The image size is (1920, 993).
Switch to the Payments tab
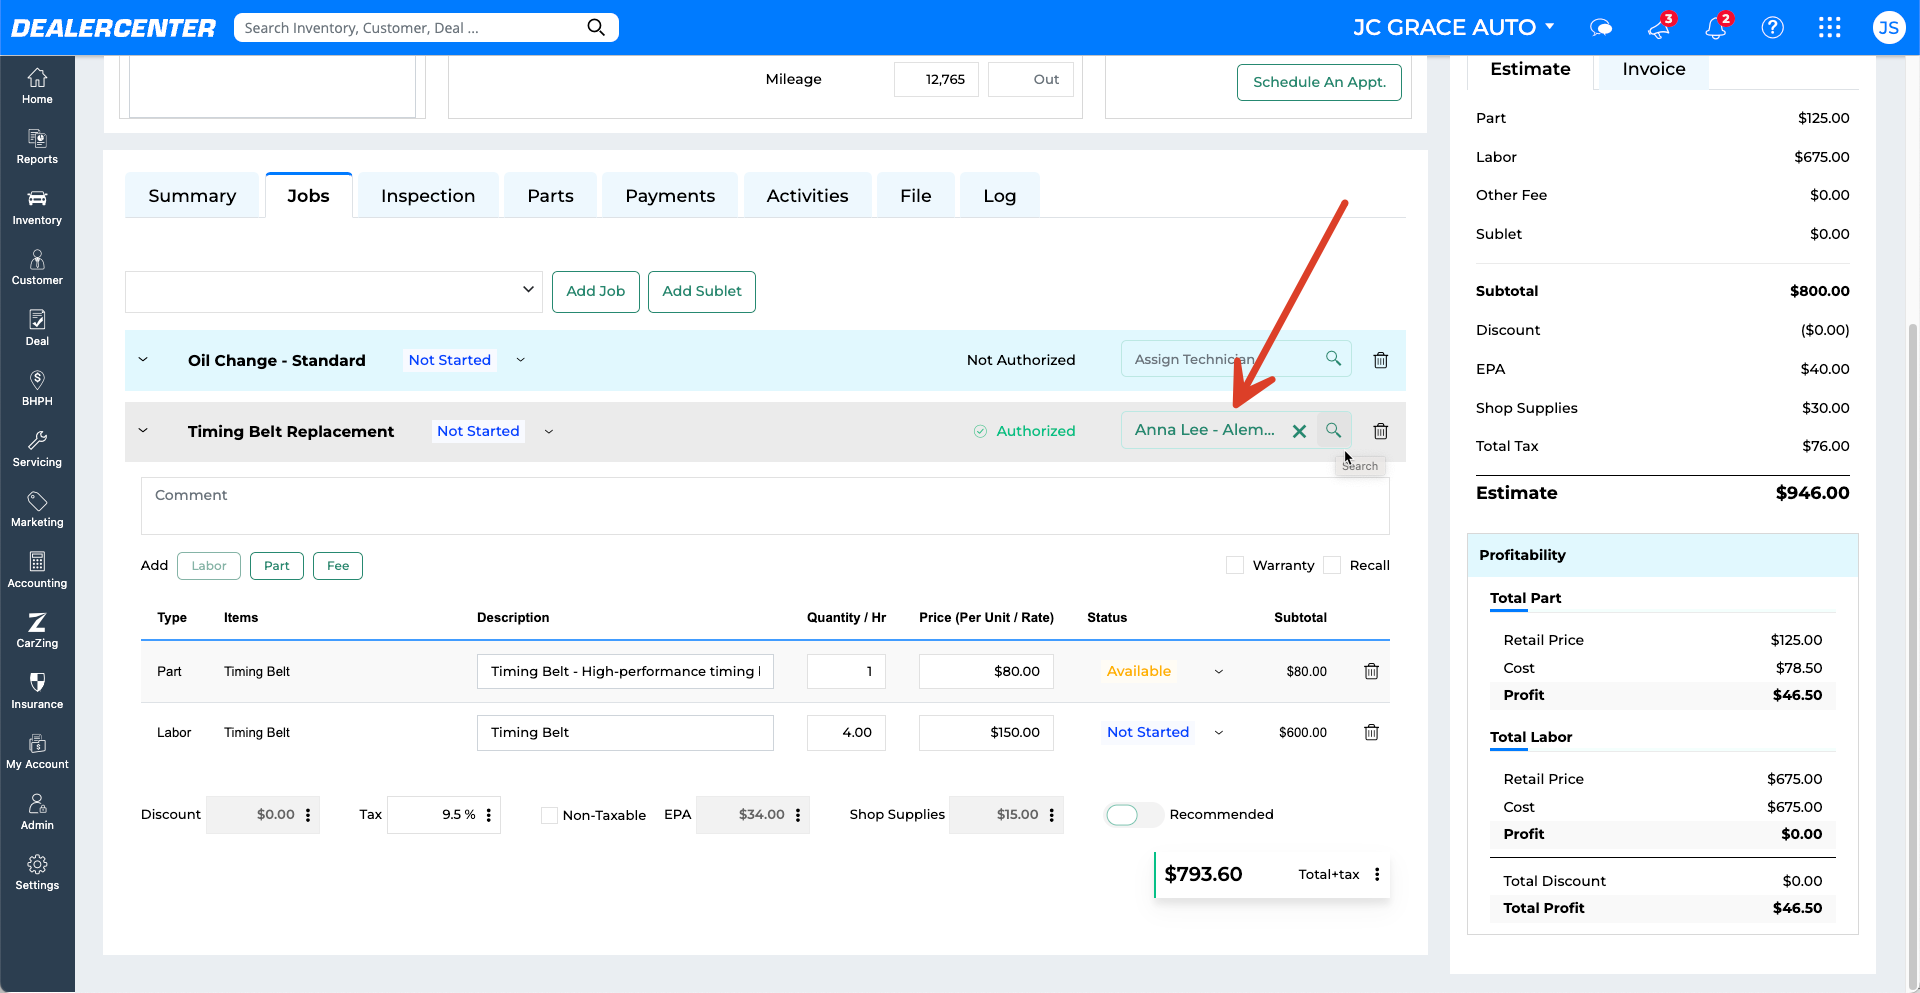point(670,195)
